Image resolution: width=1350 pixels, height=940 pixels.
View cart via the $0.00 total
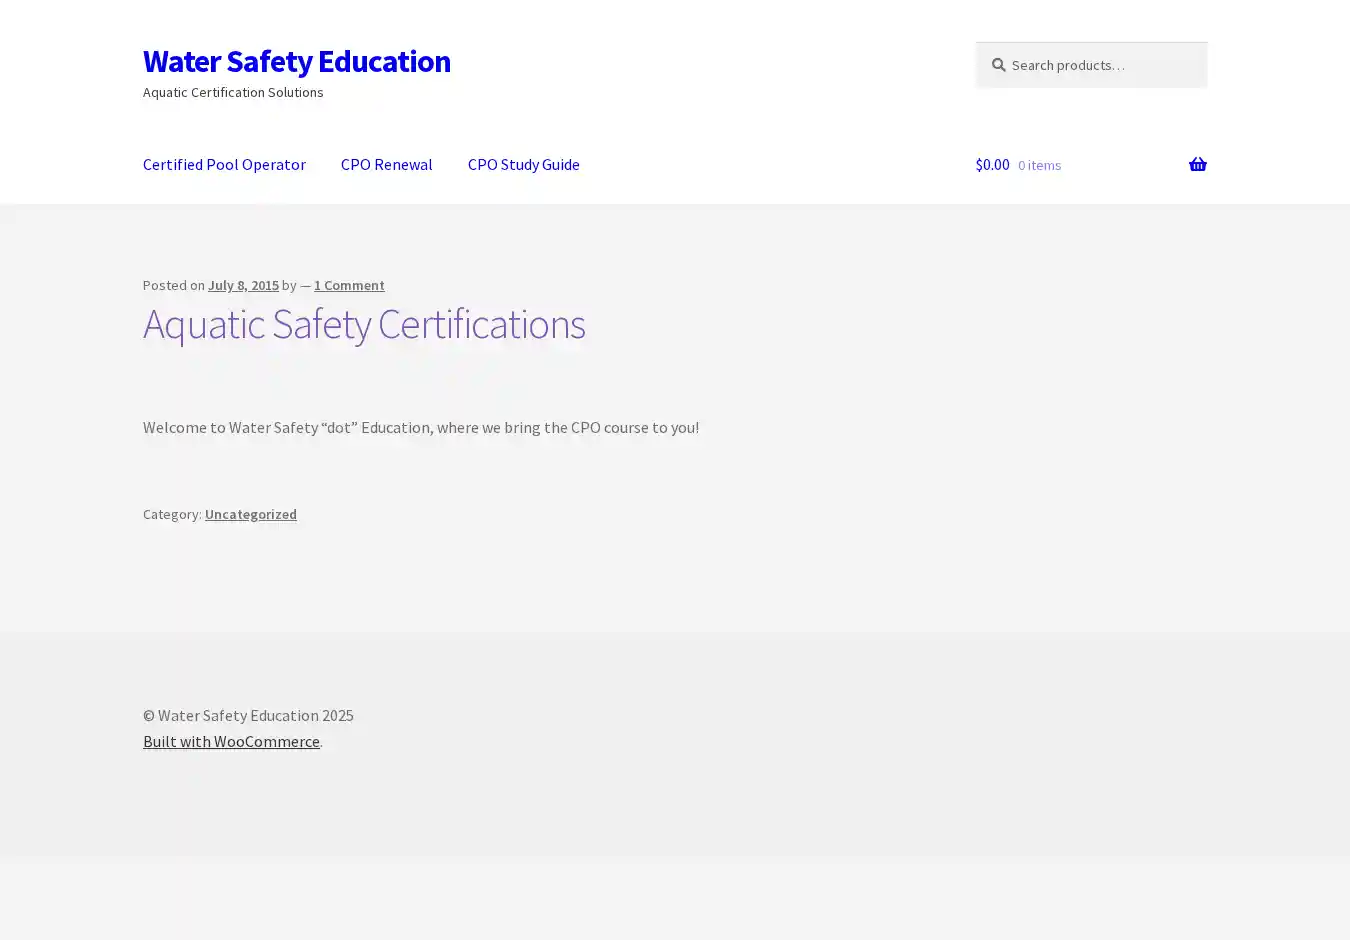pyautogui.click(x=992, y=165)
